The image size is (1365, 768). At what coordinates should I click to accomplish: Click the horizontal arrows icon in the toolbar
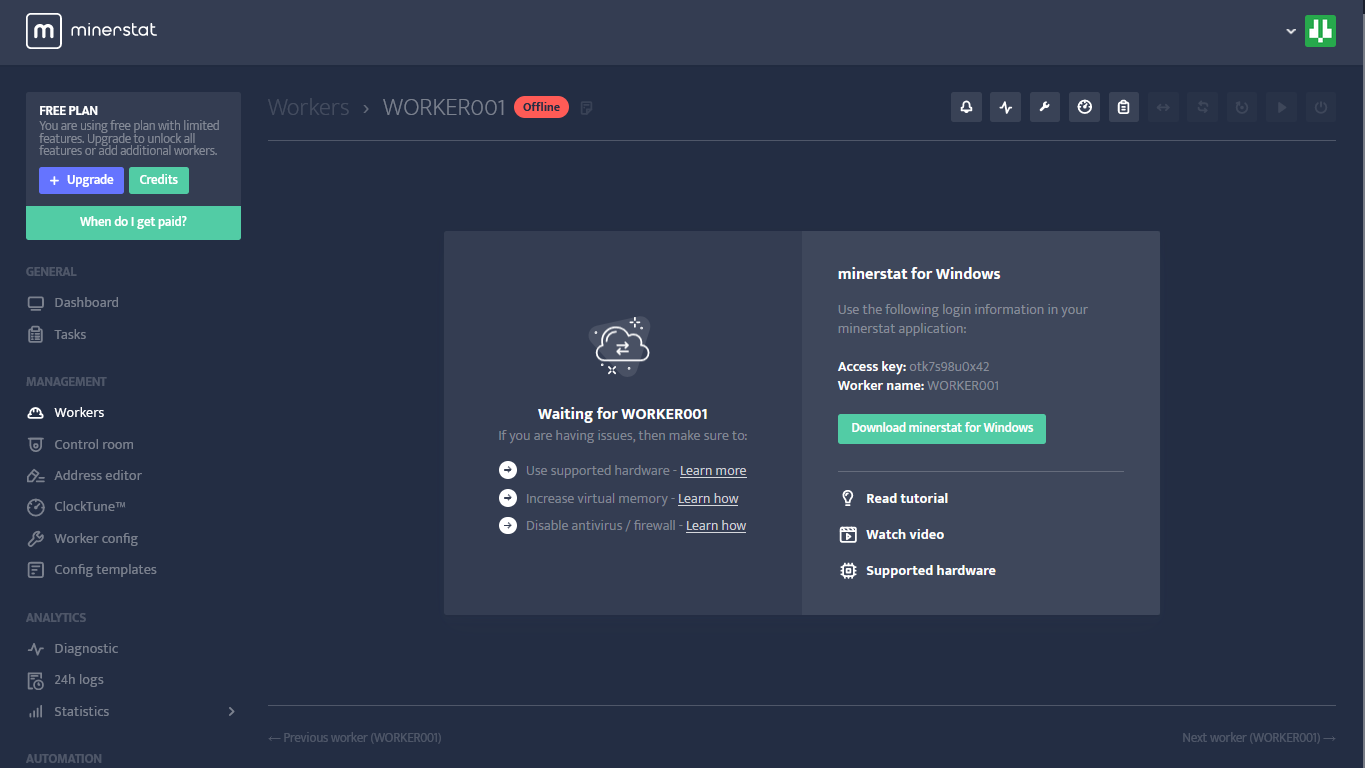pyautogui.click(x=1163, y=107)
